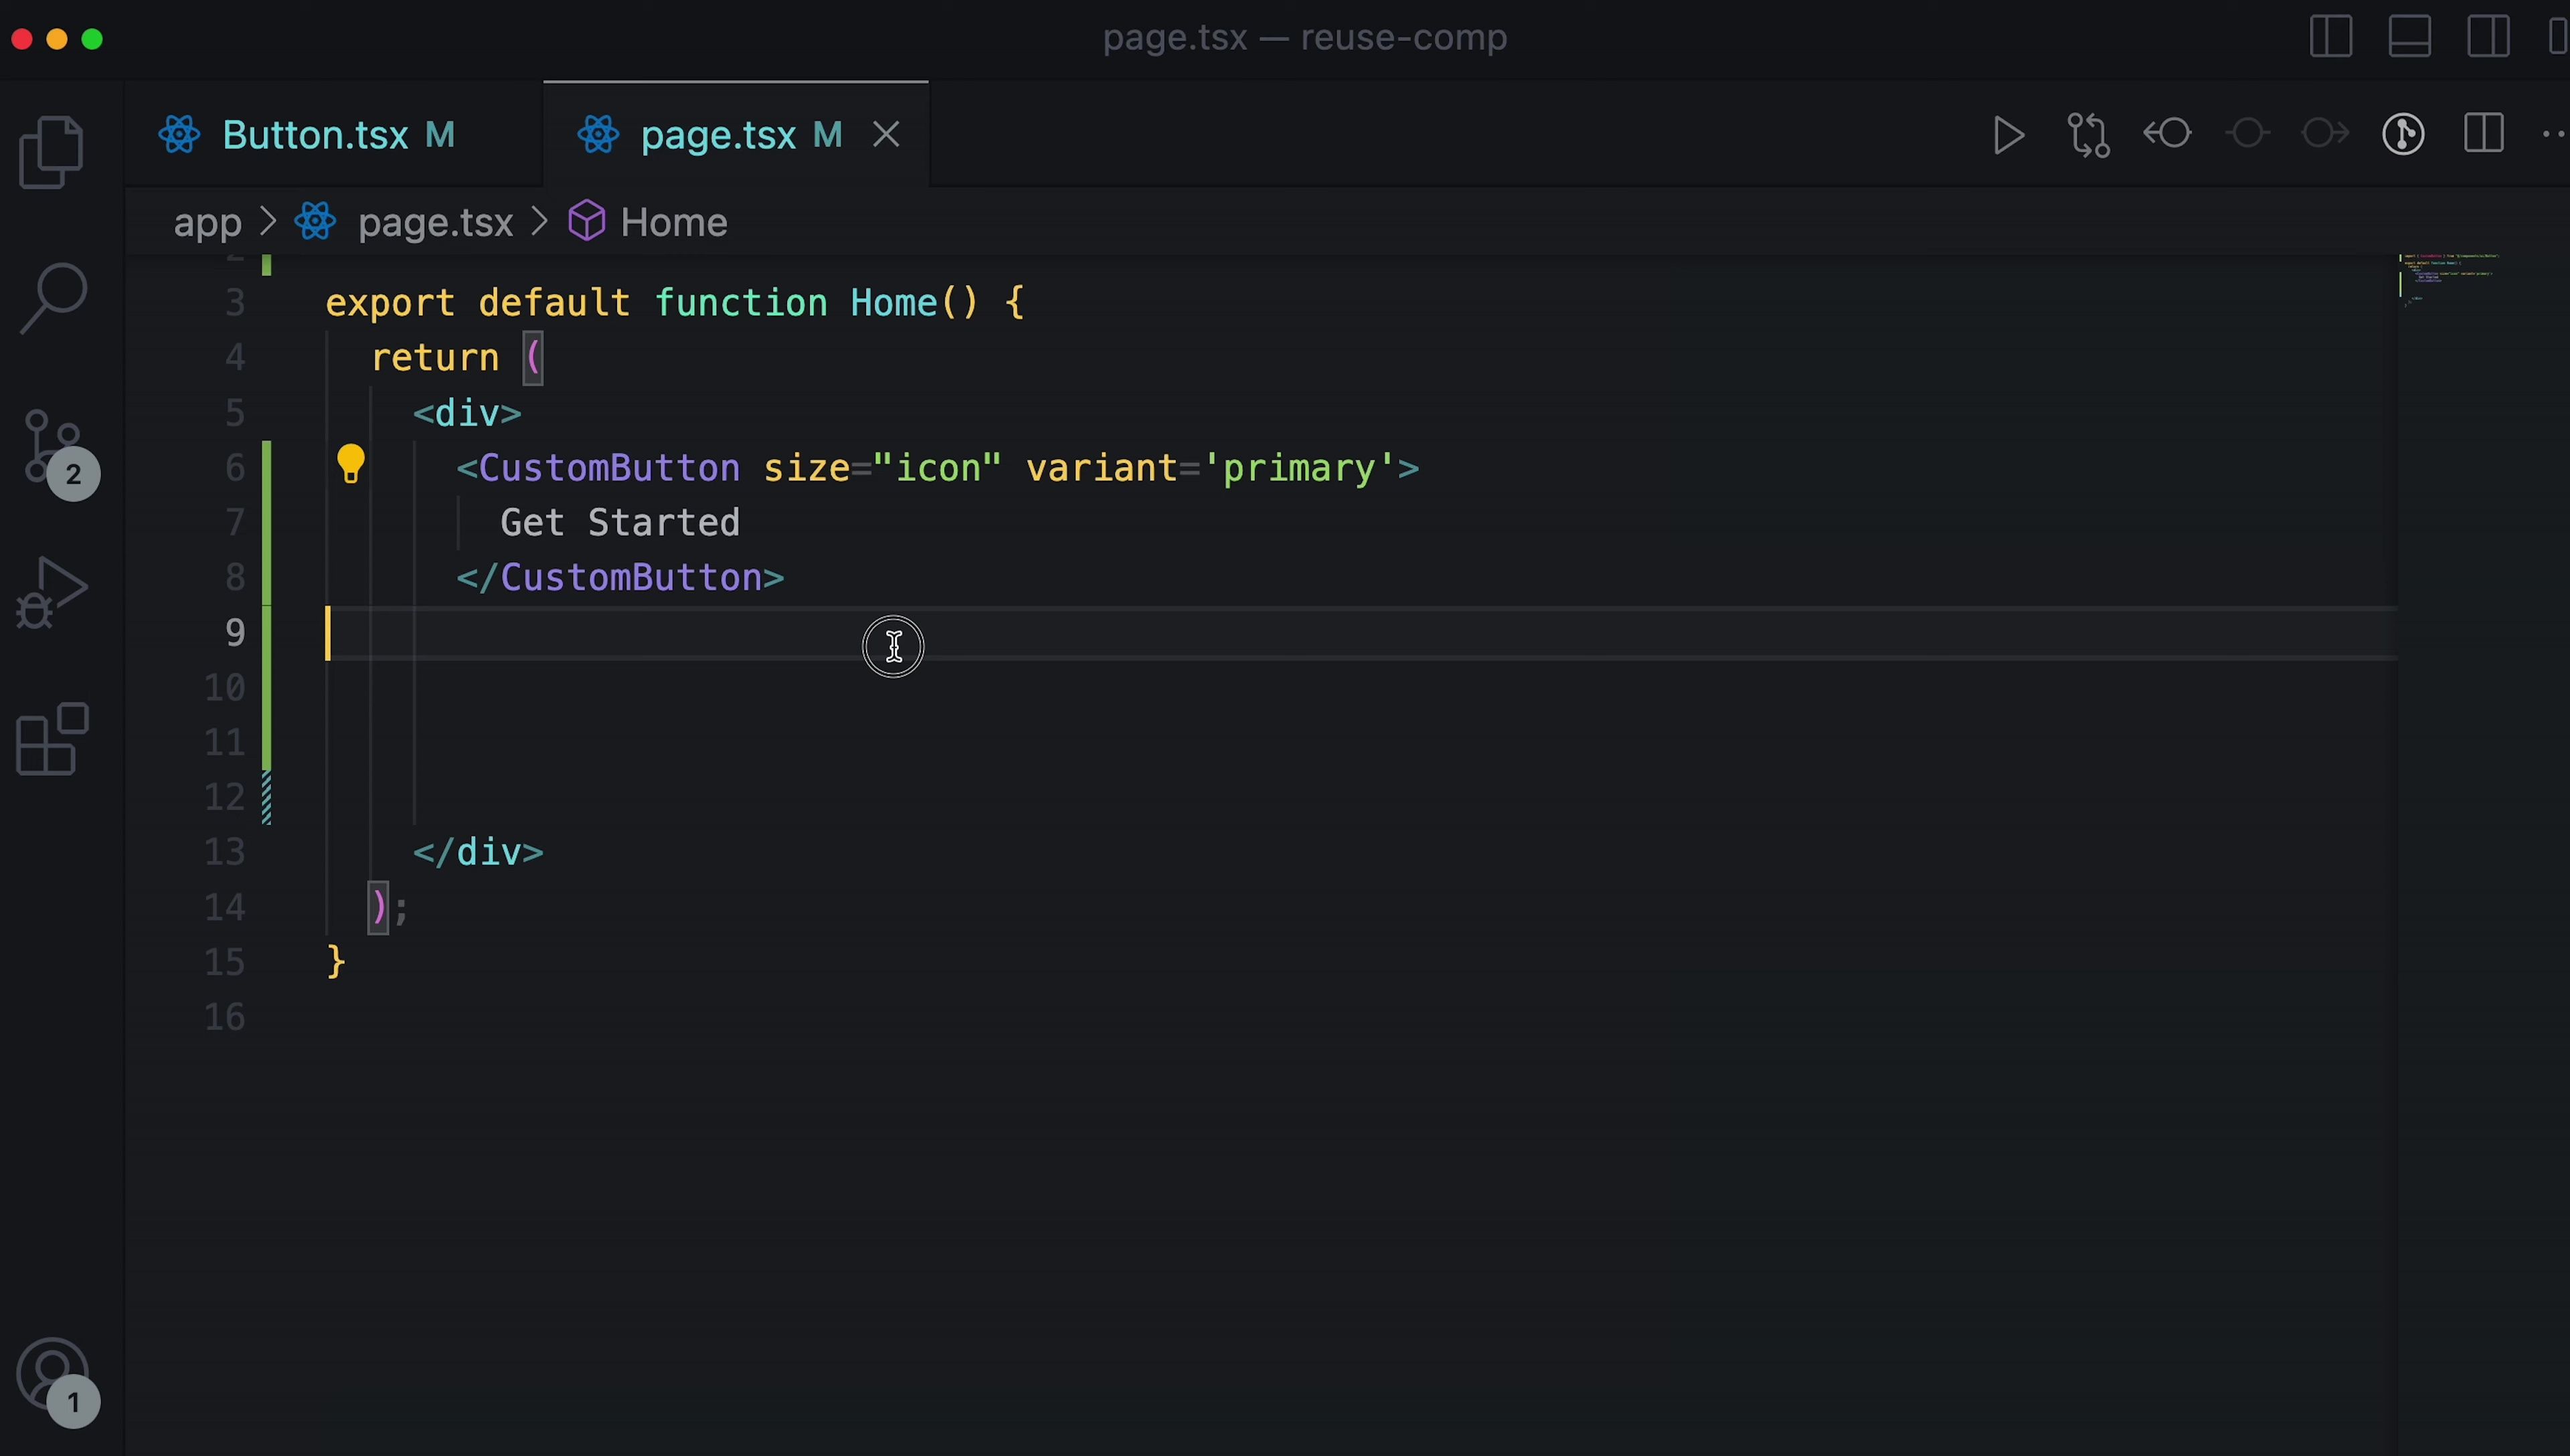Open Run and Debug view
Viewport: 2570px width, 1456px height.
click(52, 592)
